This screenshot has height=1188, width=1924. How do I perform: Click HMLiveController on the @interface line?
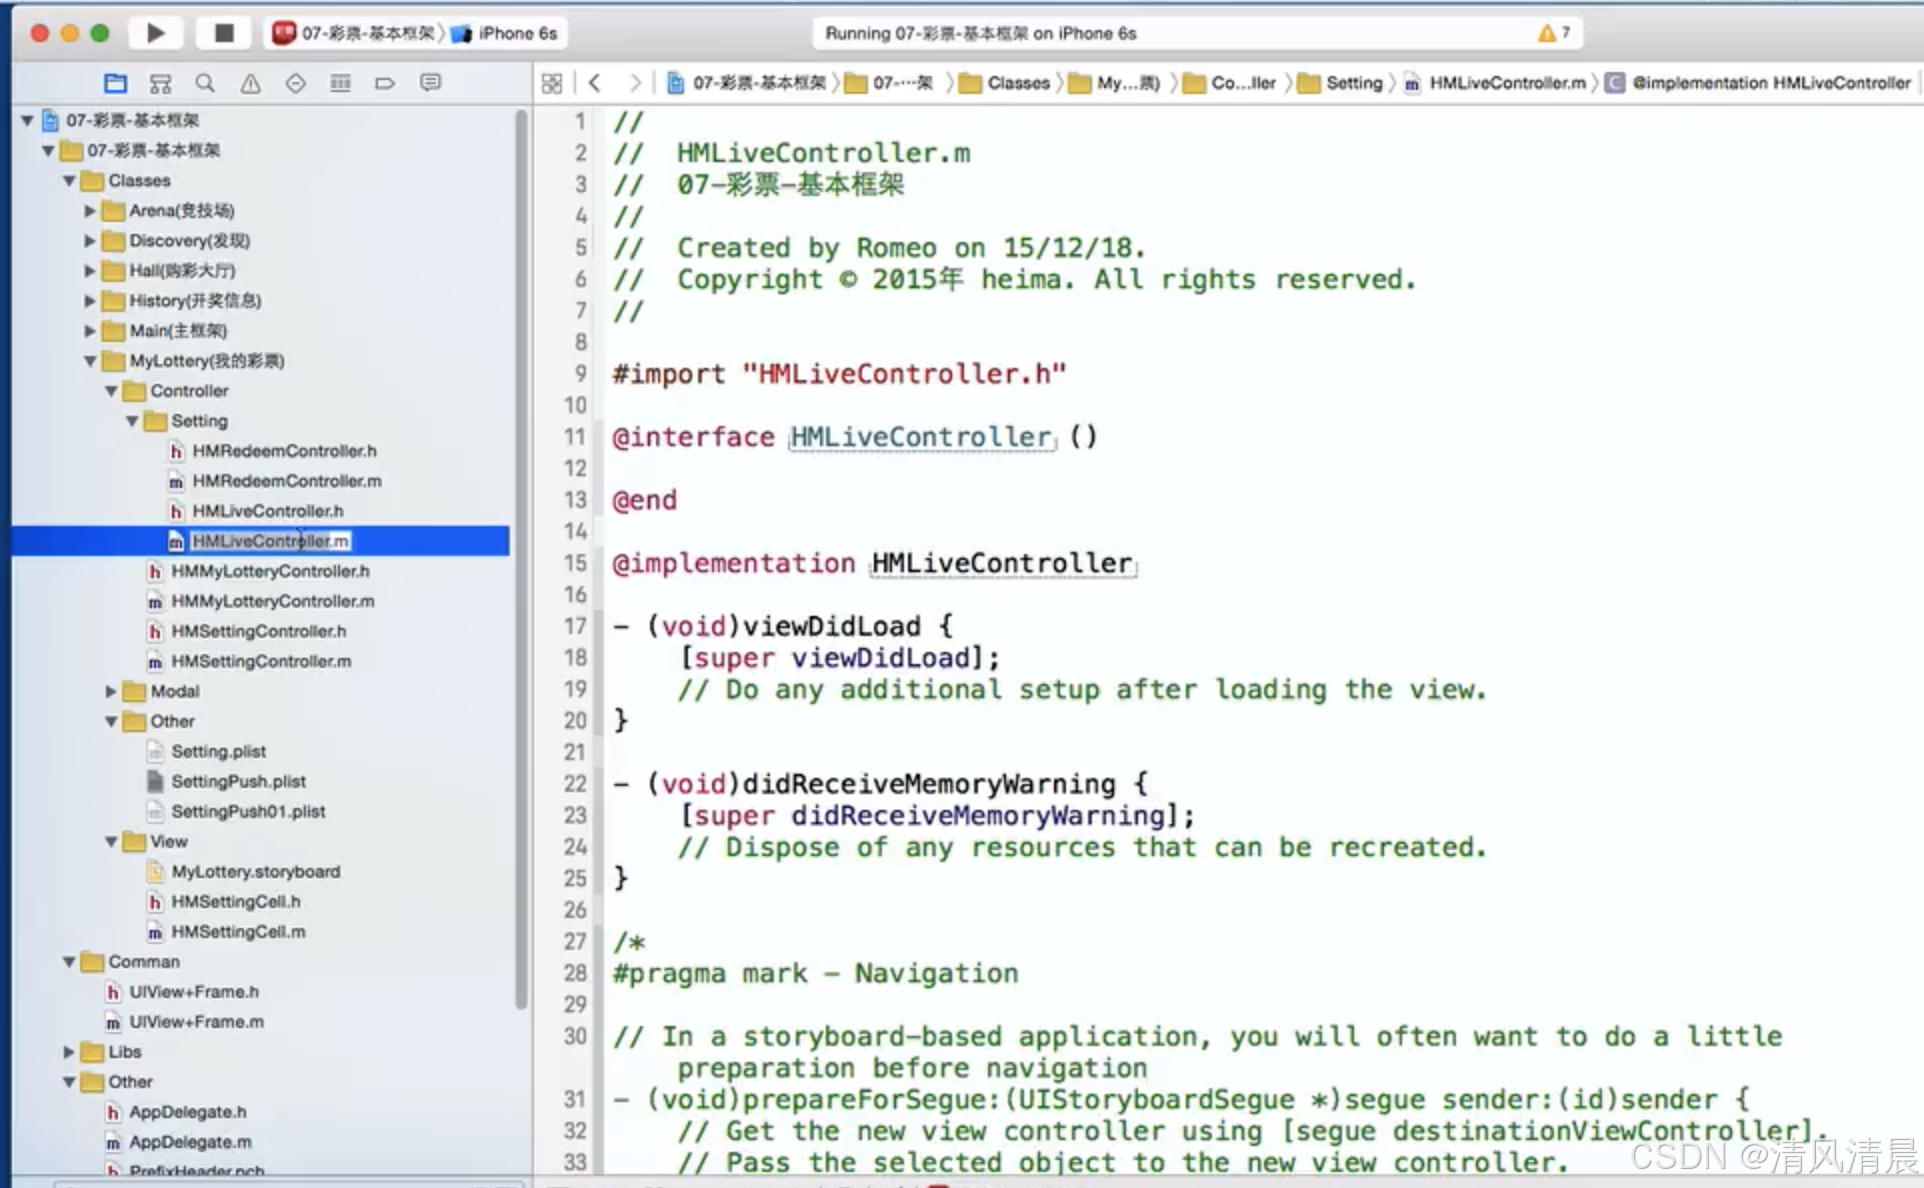point(921,437)
